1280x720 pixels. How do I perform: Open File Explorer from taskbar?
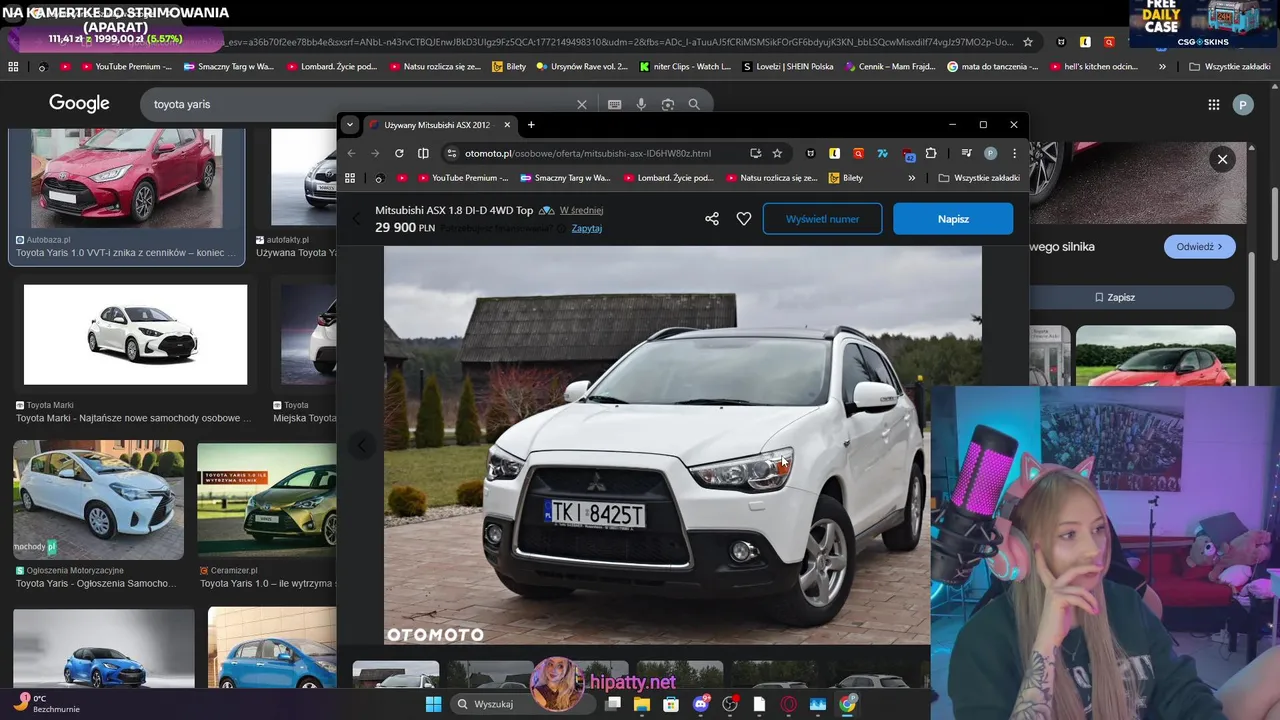point(641,704)
